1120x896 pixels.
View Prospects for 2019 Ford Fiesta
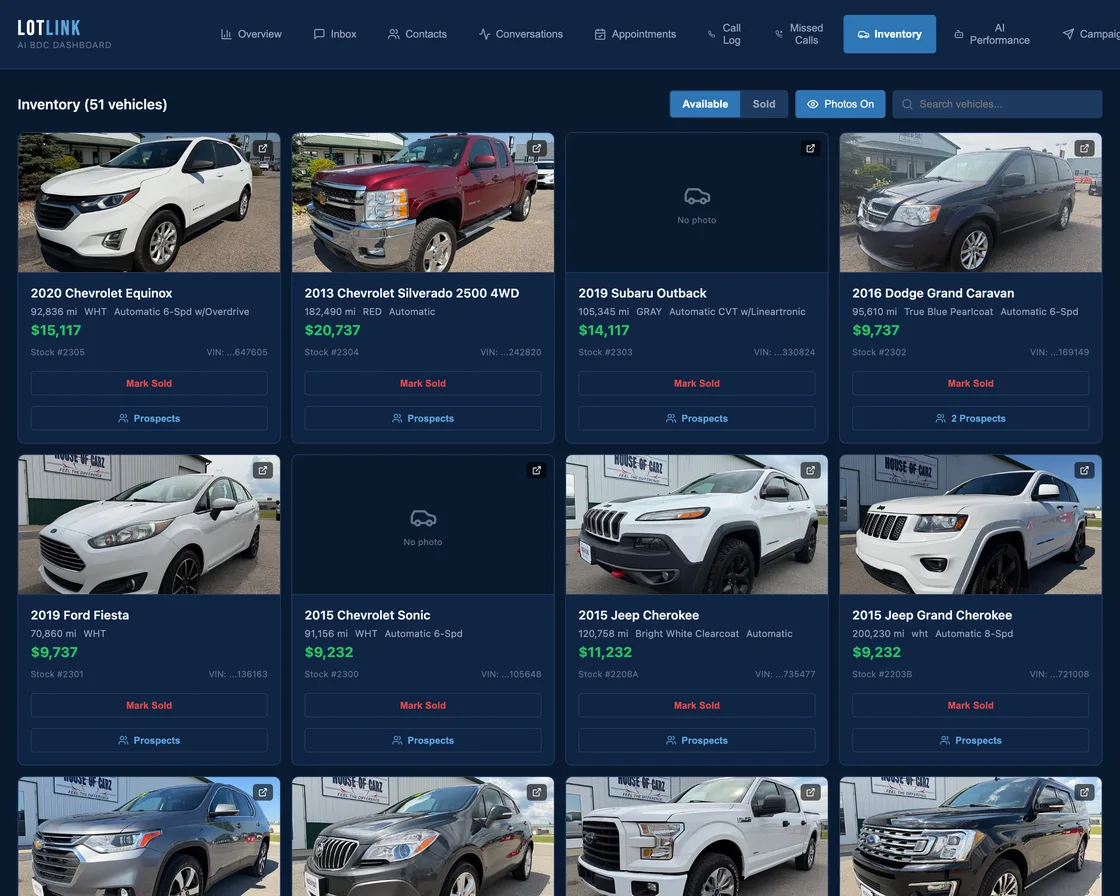pos(149,740)
